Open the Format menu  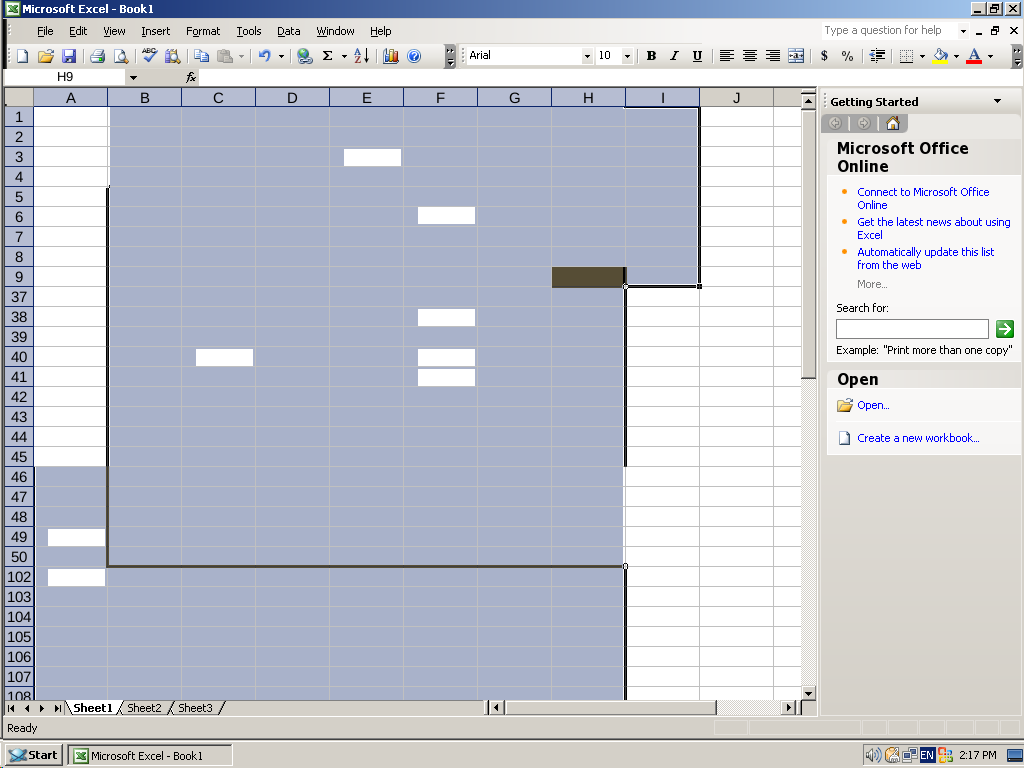coord(203,31)
